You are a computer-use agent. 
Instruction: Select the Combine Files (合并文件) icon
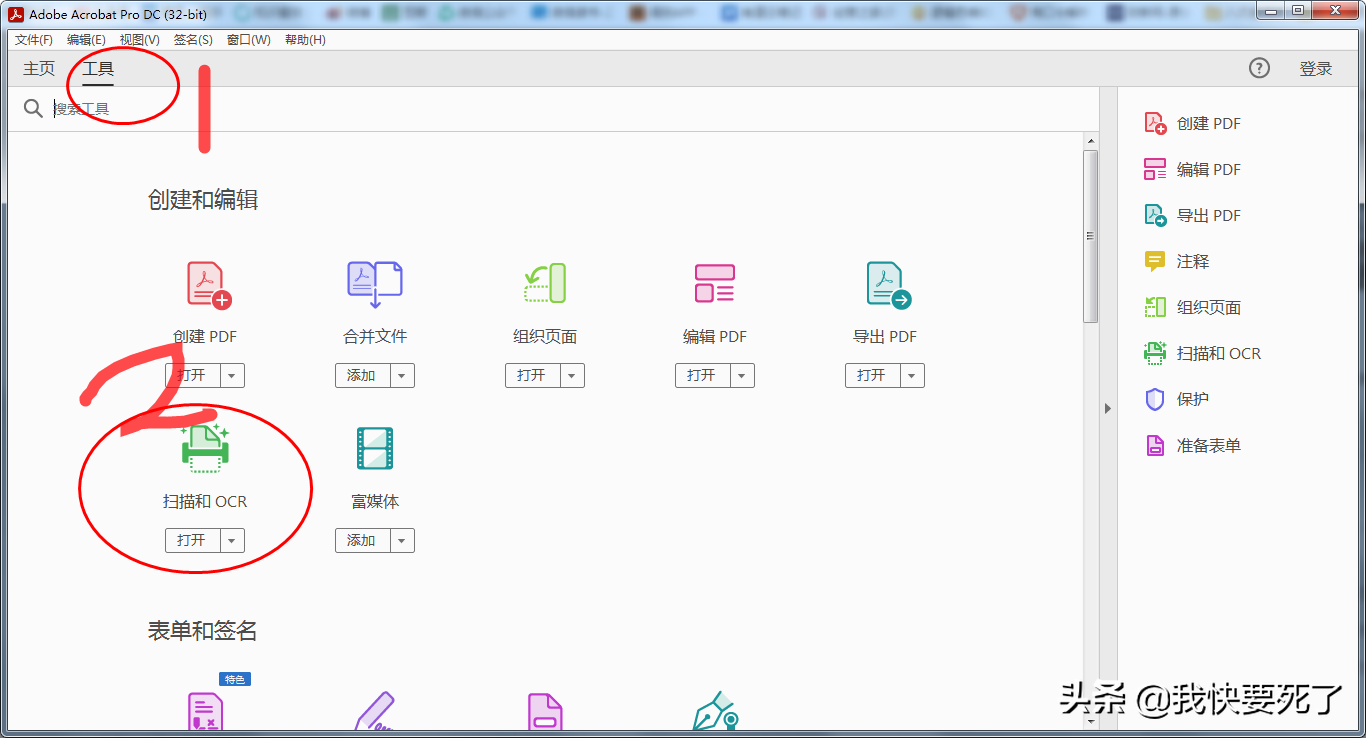pyautogui.click(x=375, y=284)
